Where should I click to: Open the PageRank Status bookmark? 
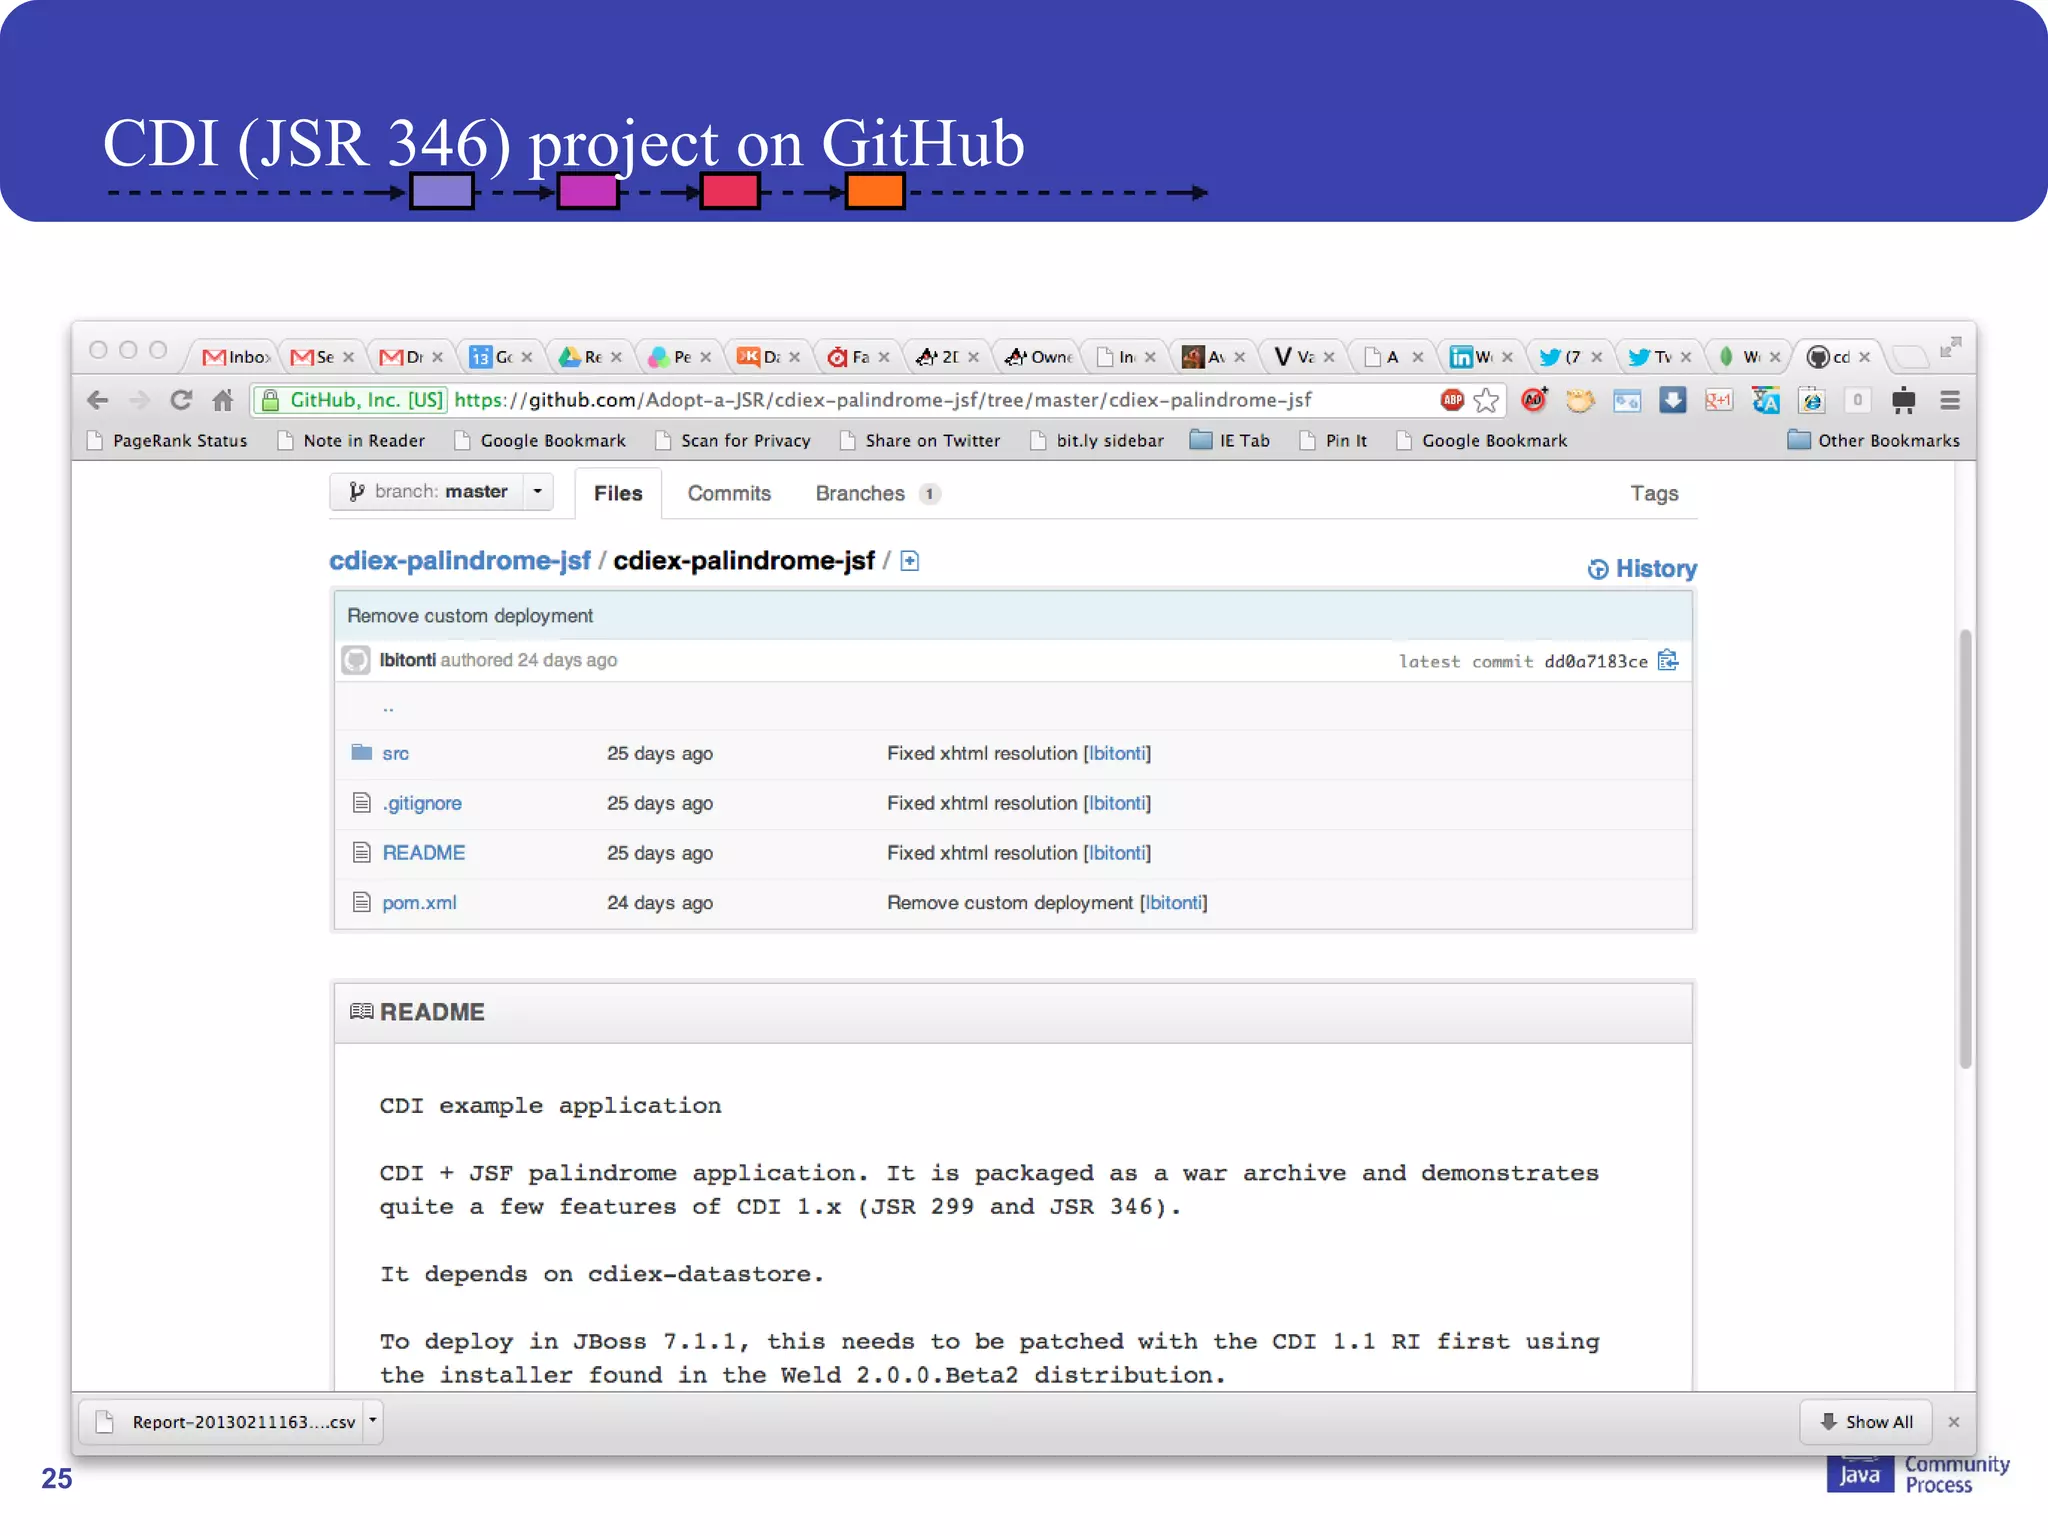pos(168,440)
